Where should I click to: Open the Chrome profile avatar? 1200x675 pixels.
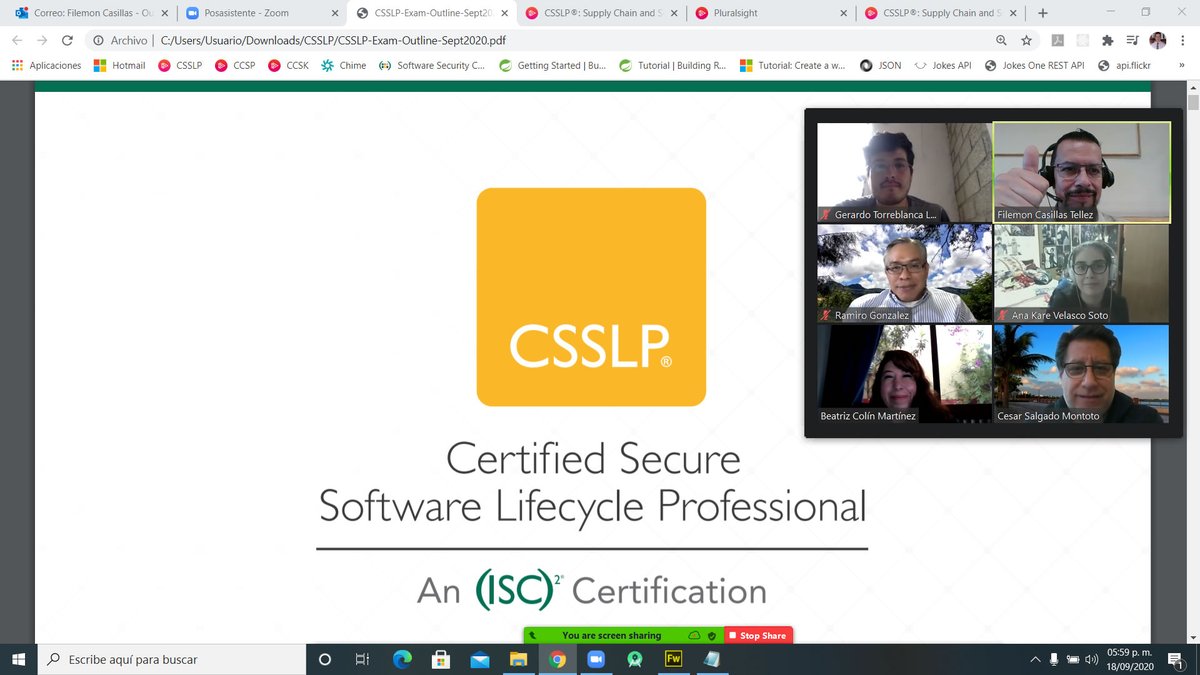tap(1157, 40)
